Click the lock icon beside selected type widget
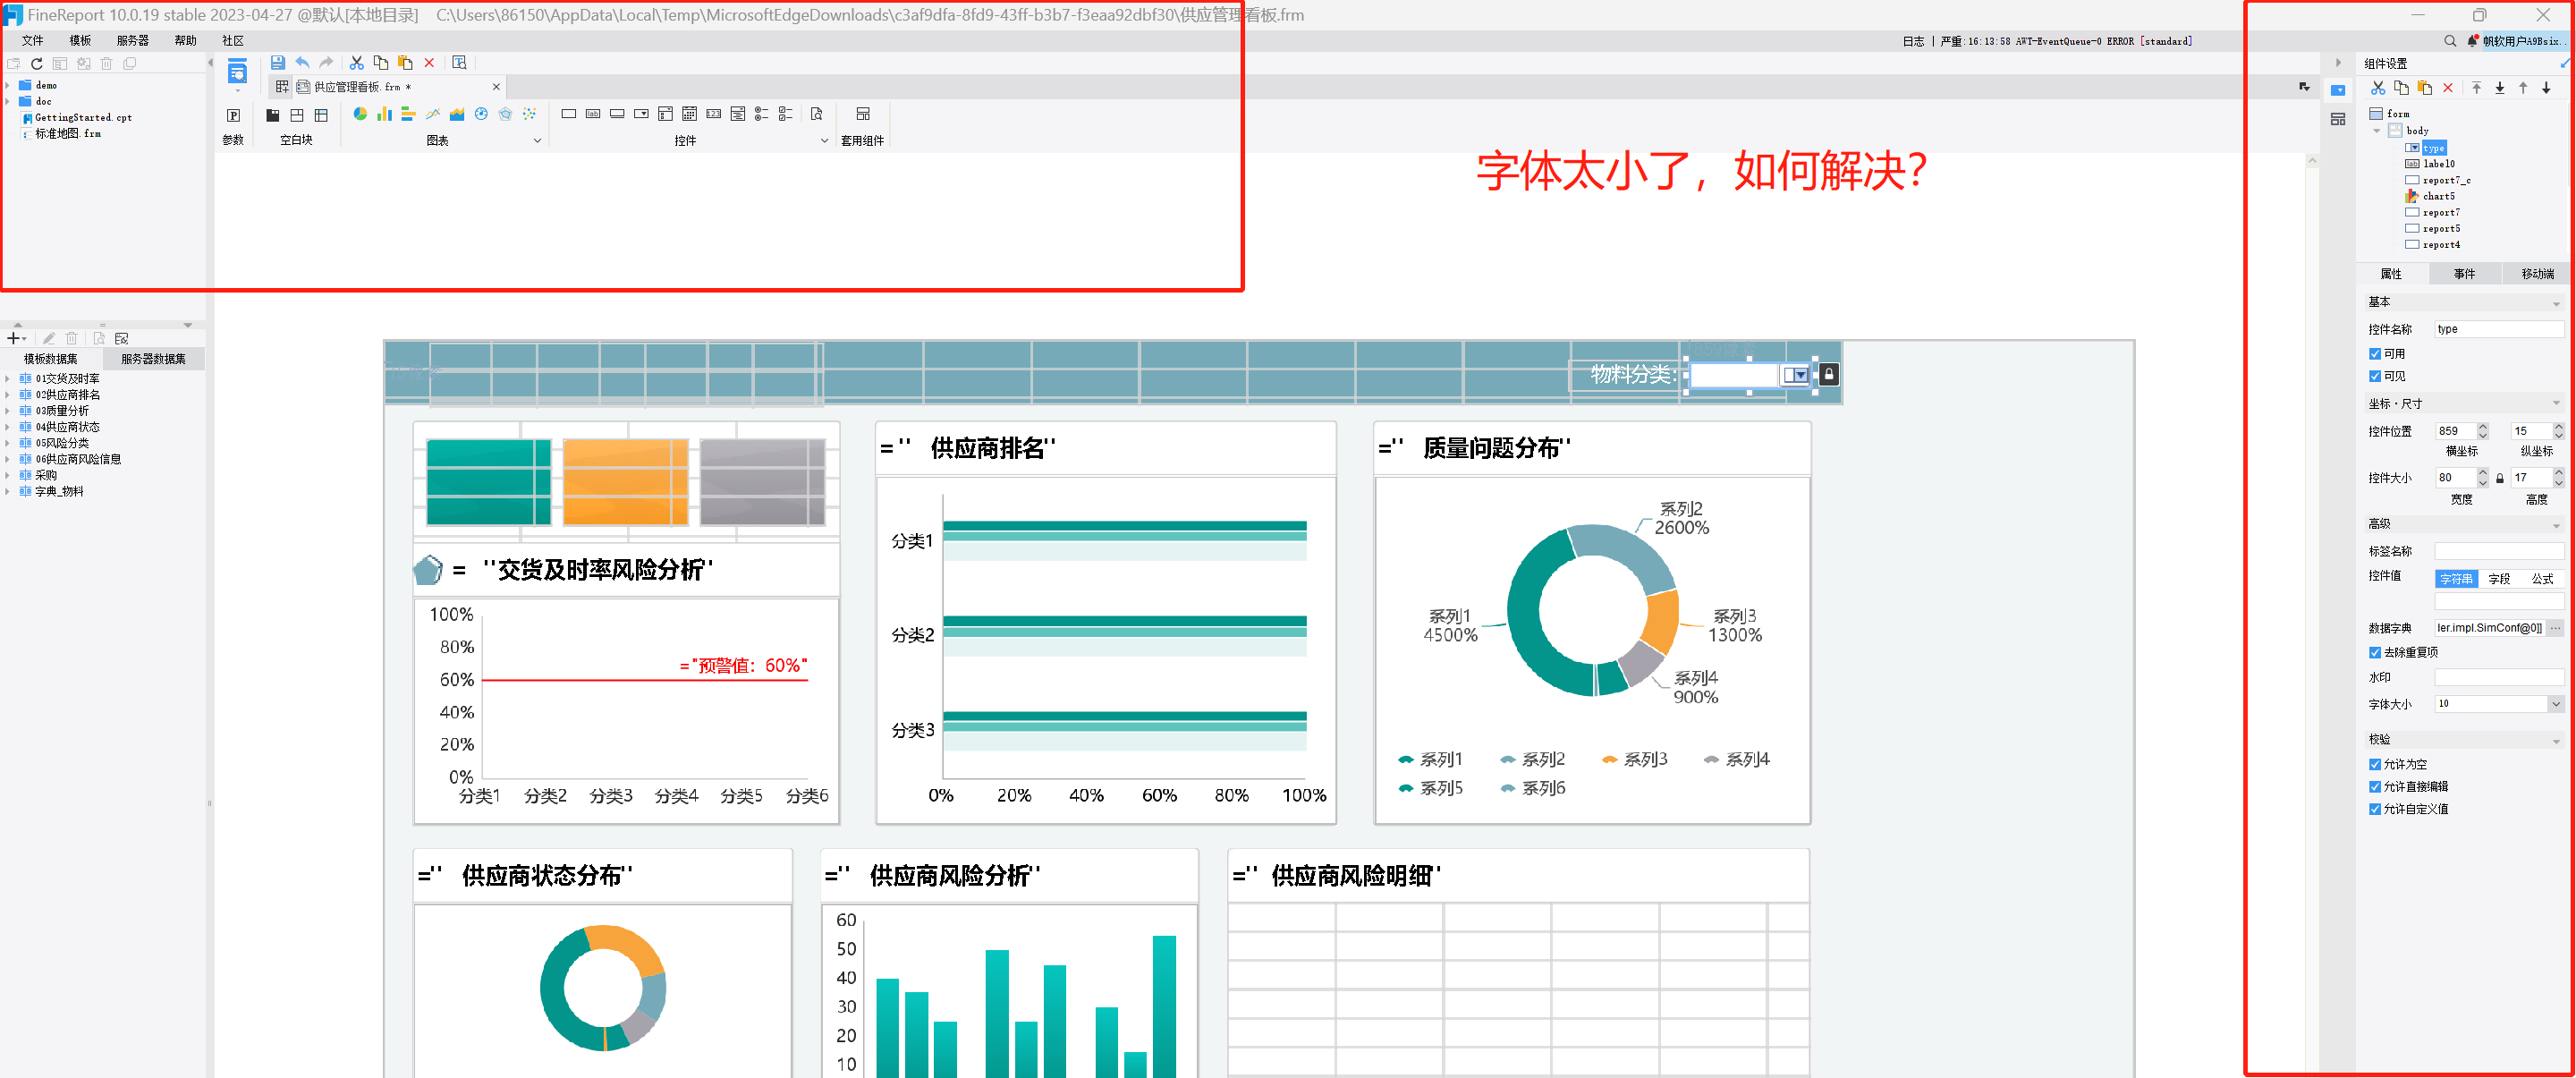This screenshot has width=2576, height=1078. click(x=1828, y=374)
